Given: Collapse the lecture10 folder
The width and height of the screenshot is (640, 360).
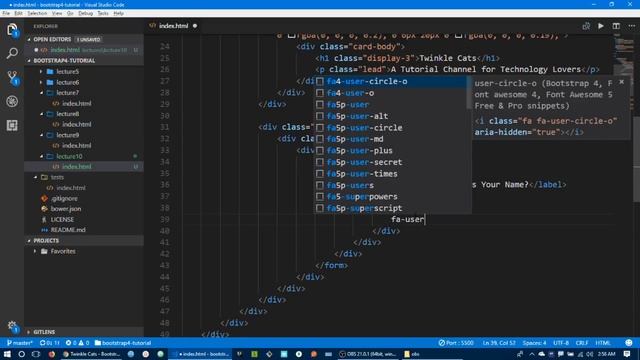Looking at the screenshot, I should pyautogui.click(x=84, y=156).
